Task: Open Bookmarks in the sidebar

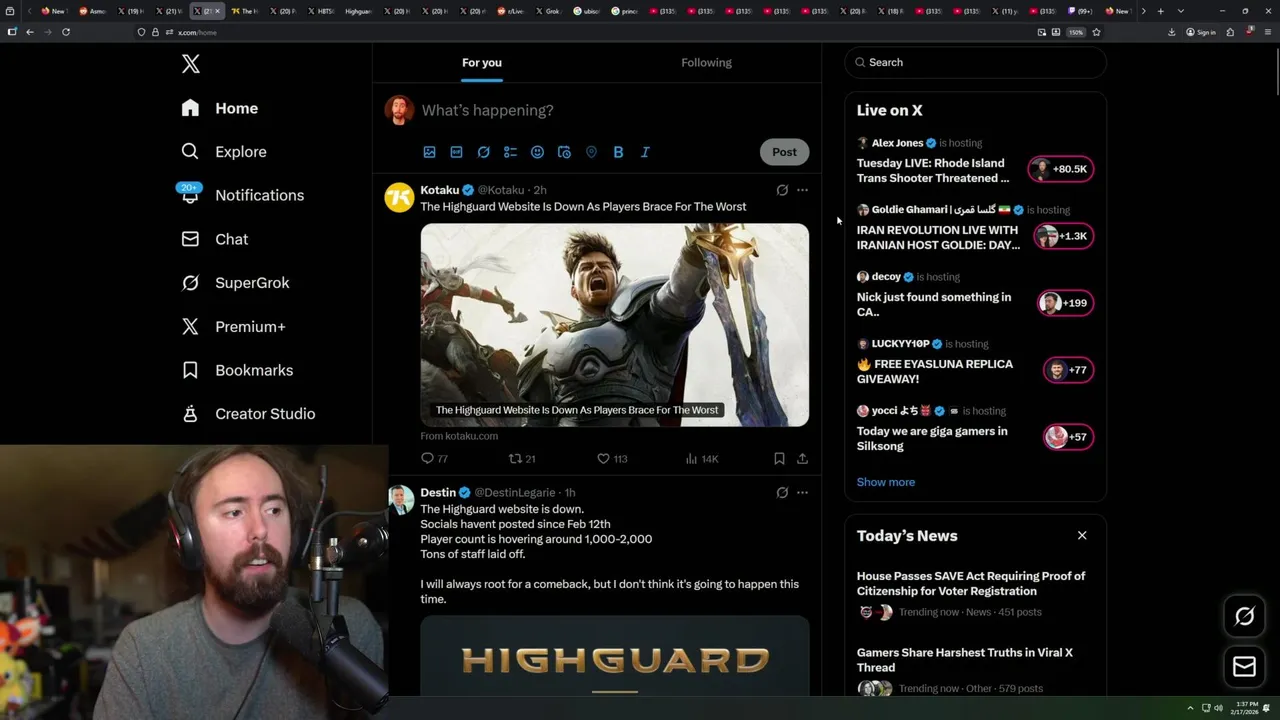Action: (x=238, y=370)
